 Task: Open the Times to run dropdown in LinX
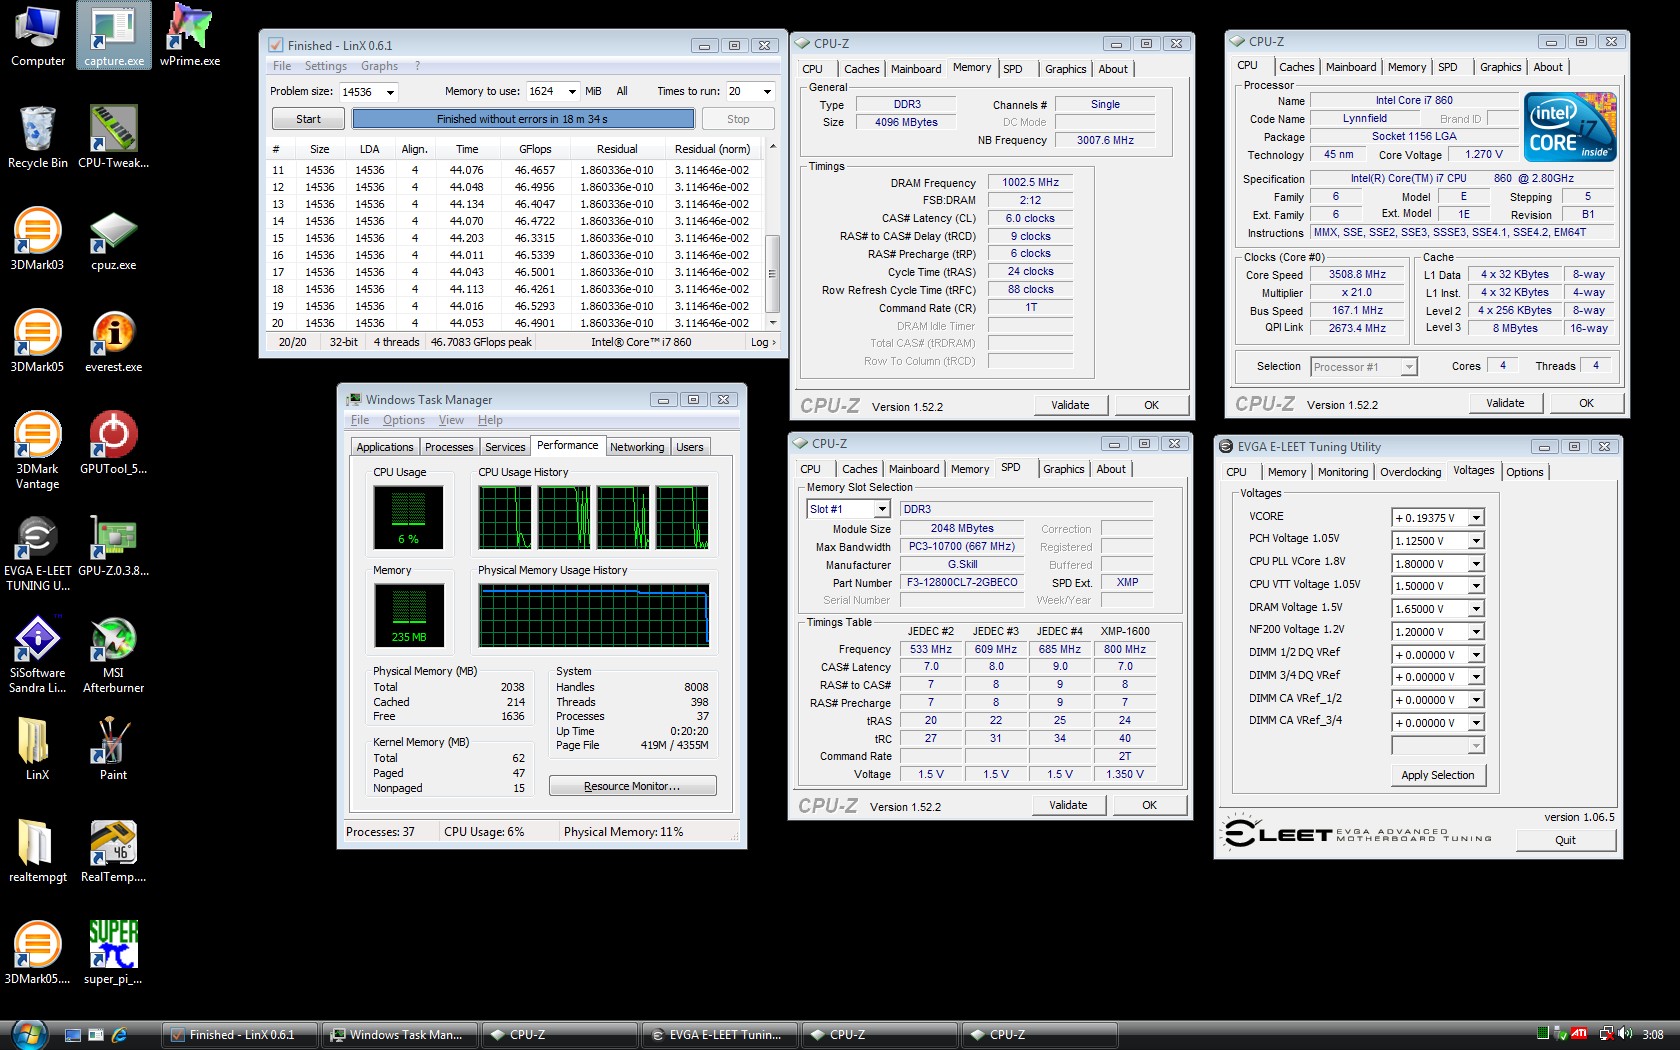click(767, 92)
